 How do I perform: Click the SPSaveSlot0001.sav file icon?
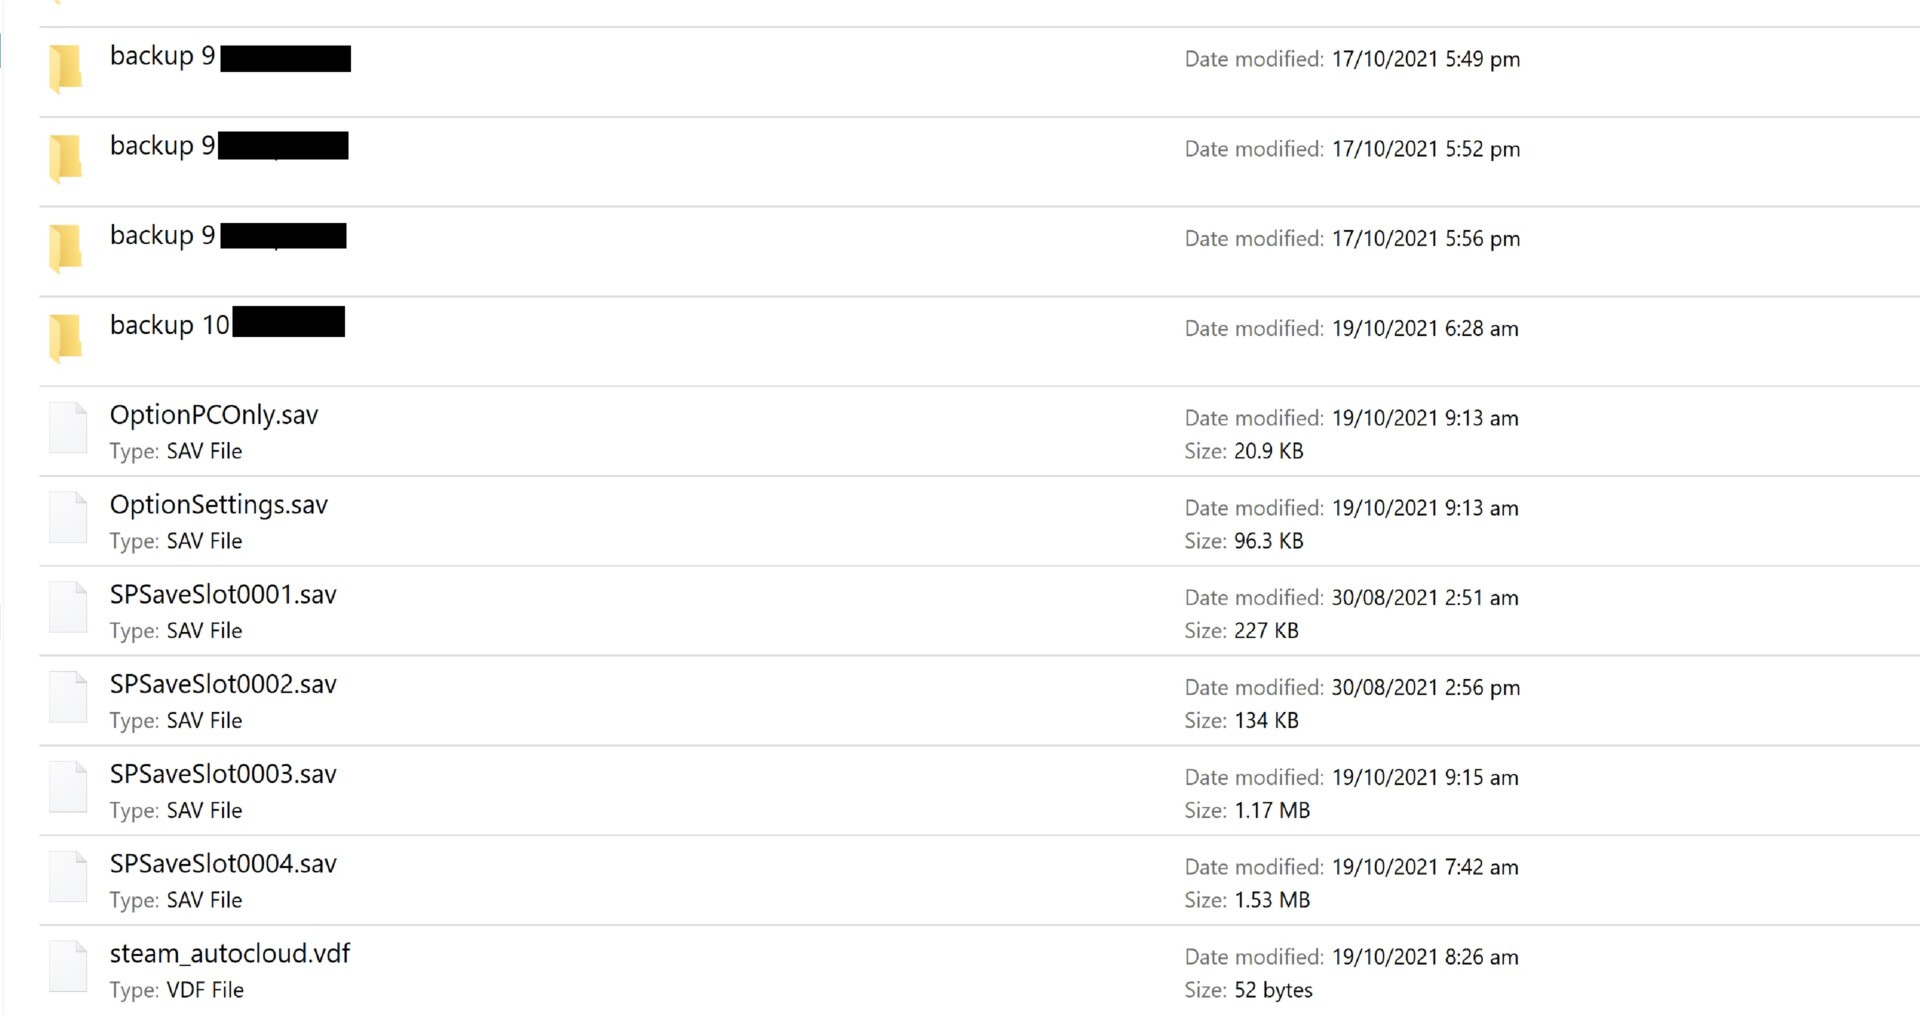(68, 607)
